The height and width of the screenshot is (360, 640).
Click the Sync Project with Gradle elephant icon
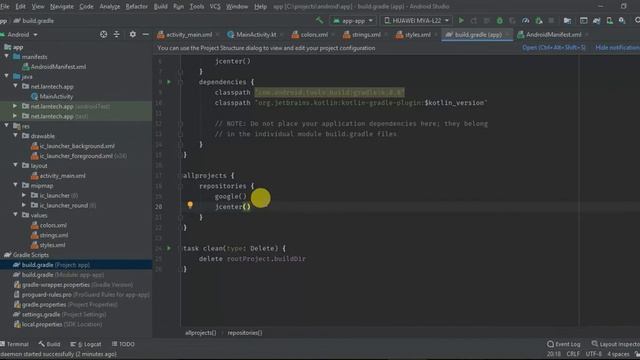click(x=596, y=20)
